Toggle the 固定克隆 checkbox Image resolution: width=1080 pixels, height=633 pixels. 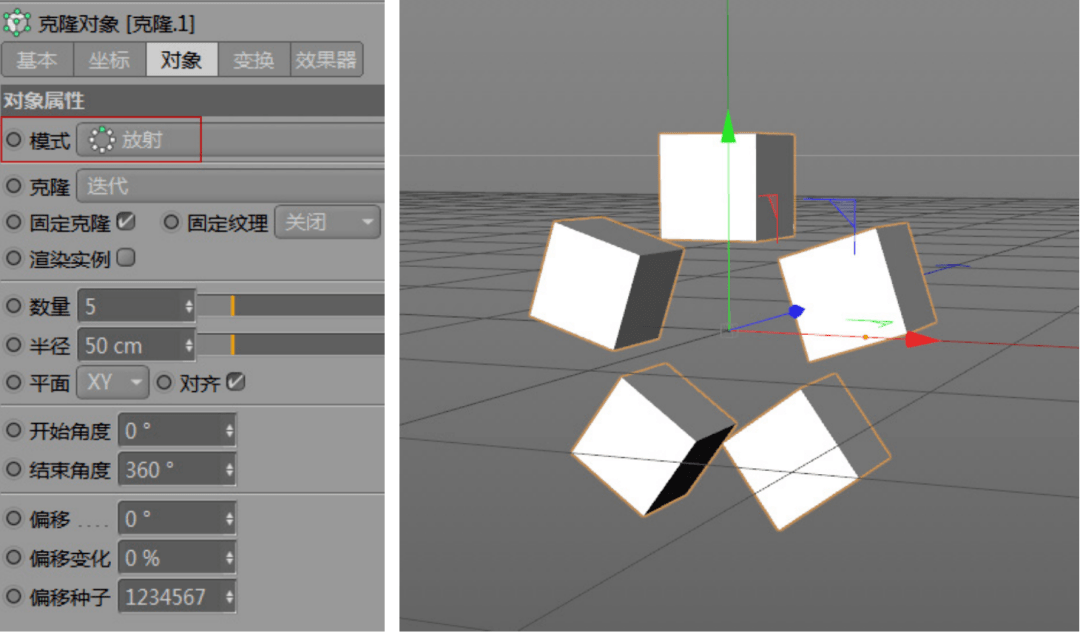(126, 221)
